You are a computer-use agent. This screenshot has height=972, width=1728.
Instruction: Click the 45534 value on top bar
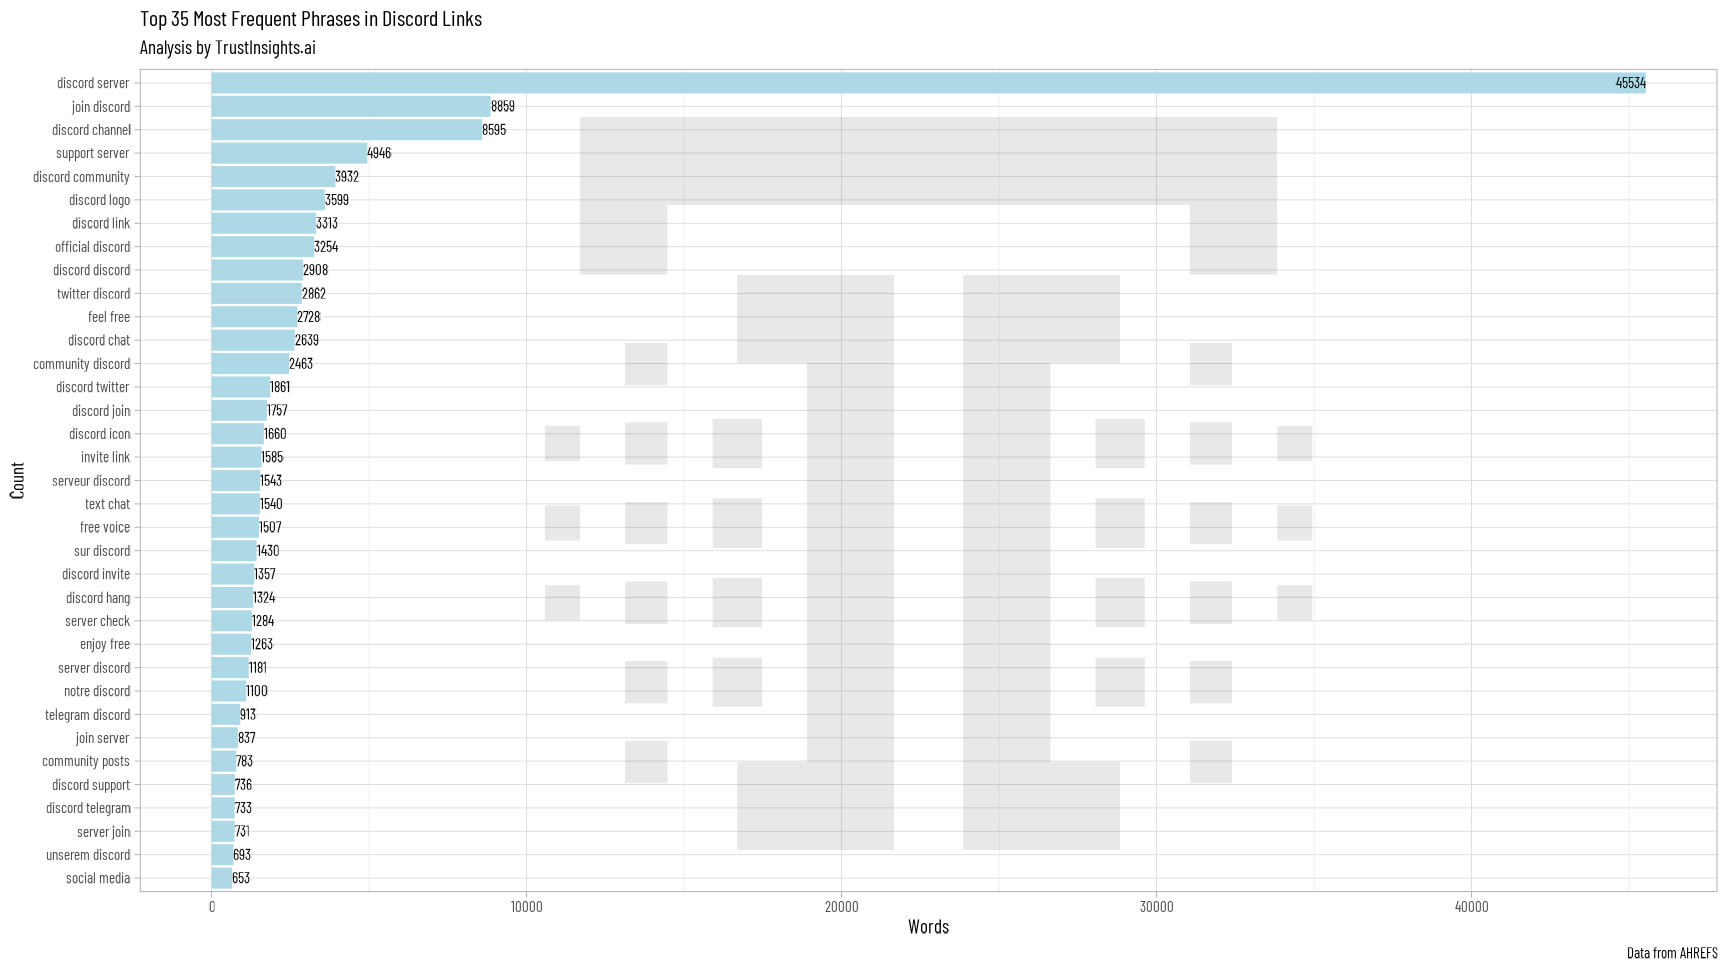point(1630,83)
